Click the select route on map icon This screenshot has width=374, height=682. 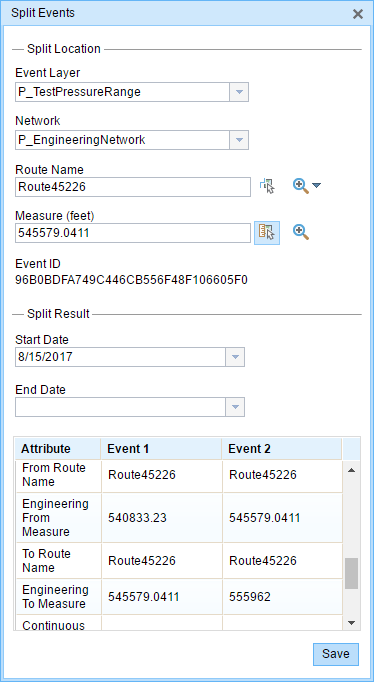(x=267, y=186)
